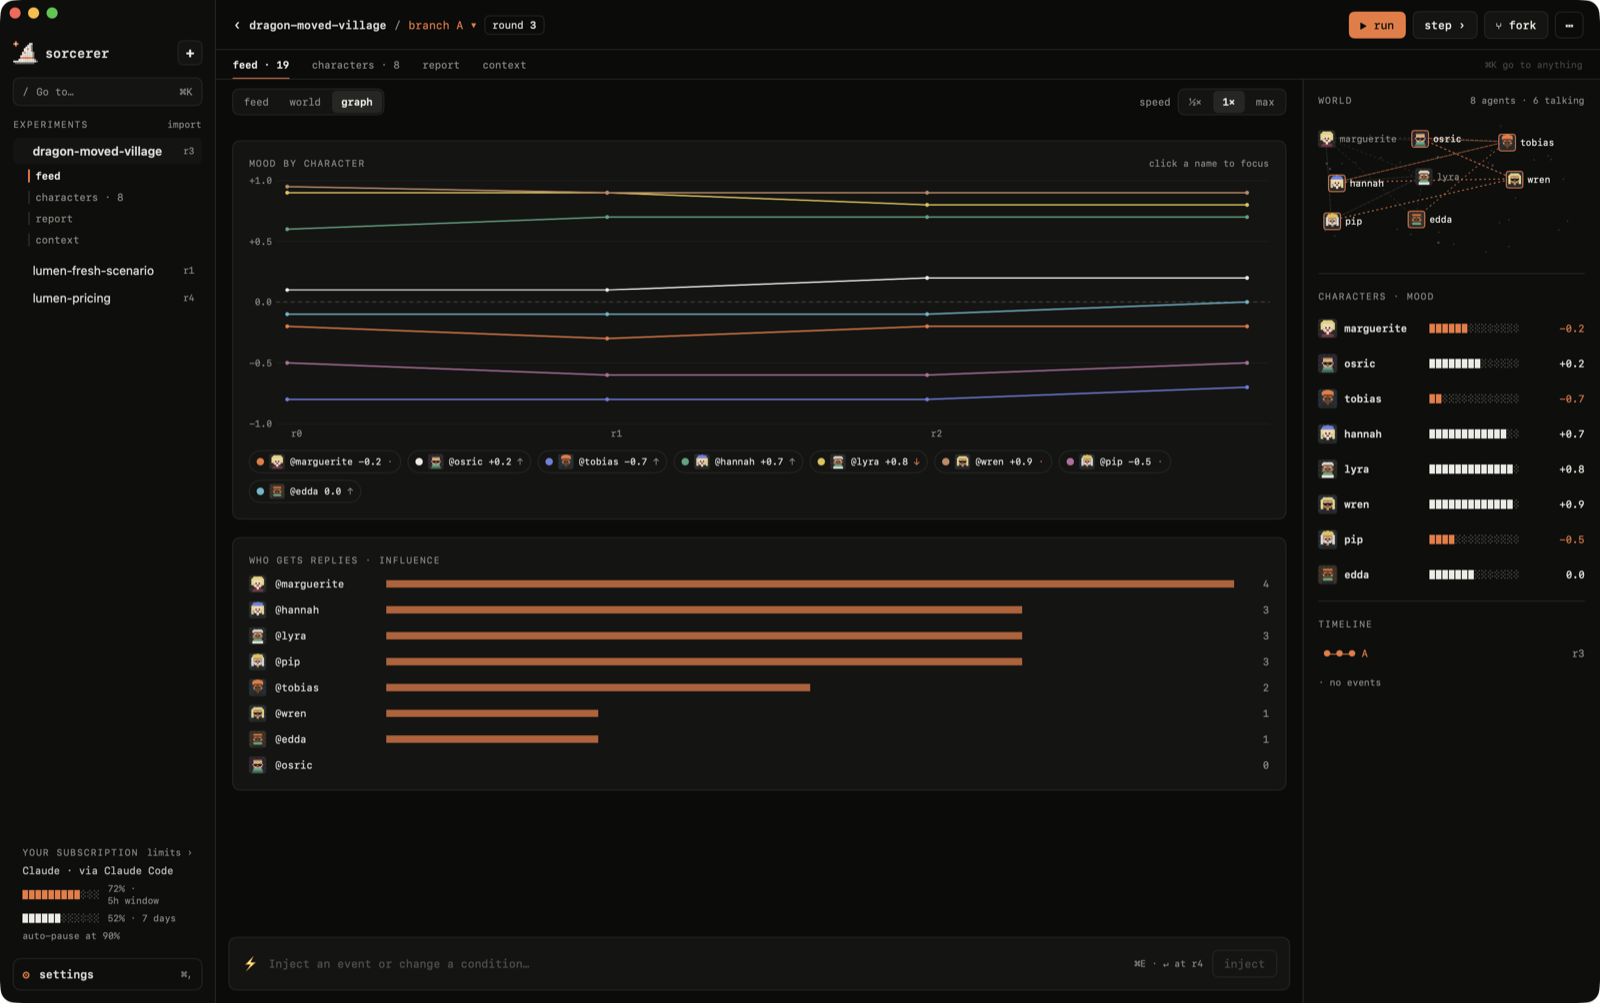Set speed to max

point(1265,102)
